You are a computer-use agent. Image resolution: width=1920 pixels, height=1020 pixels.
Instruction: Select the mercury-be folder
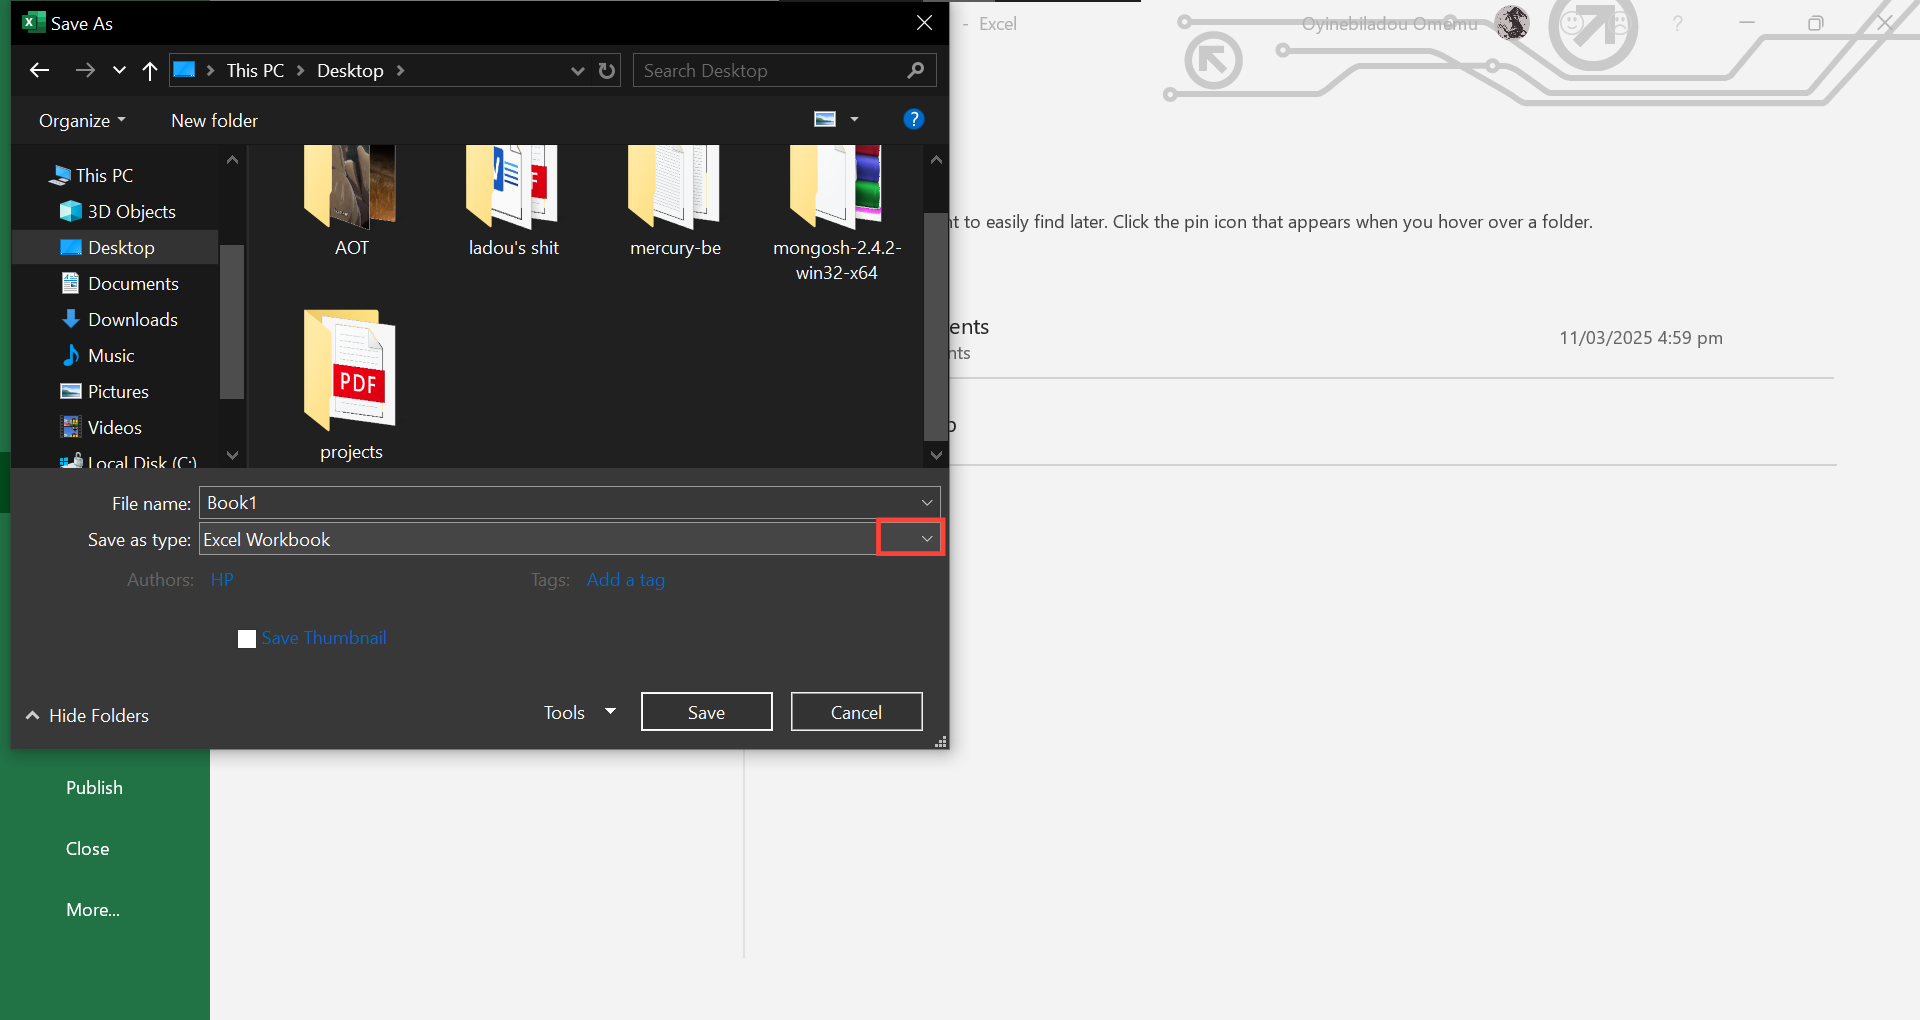point(675,200)
